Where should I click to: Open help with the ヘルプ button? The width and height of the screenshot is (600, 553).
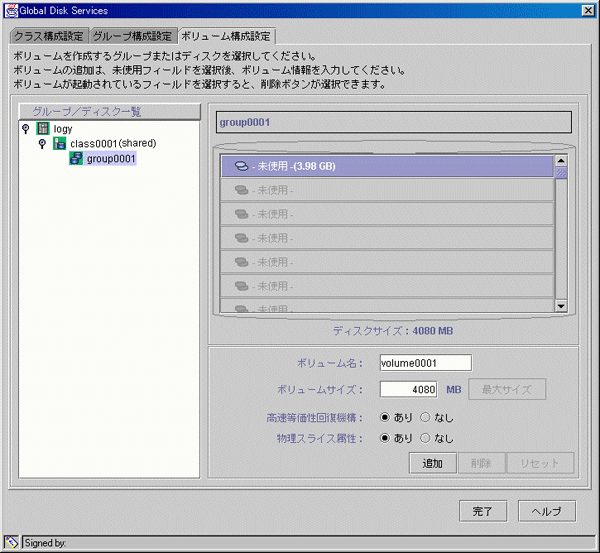pyautogui.click(x=546, y=511)
